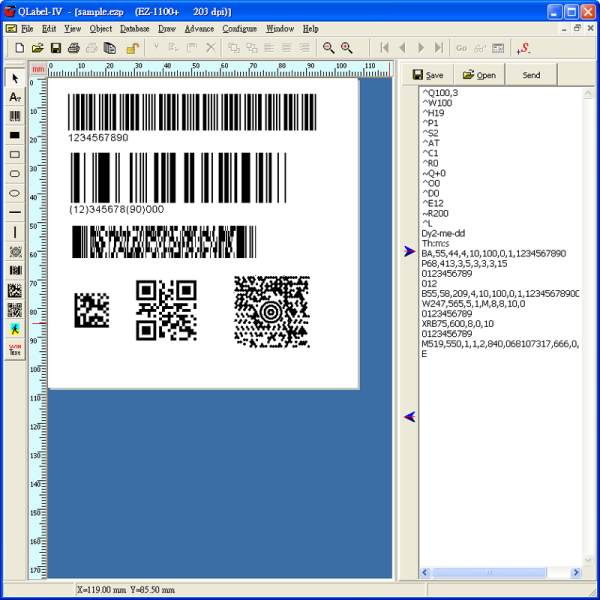Screen dimensions: 600x600
Task: Open the Draw menu
Action: click(x=167, y=29)
